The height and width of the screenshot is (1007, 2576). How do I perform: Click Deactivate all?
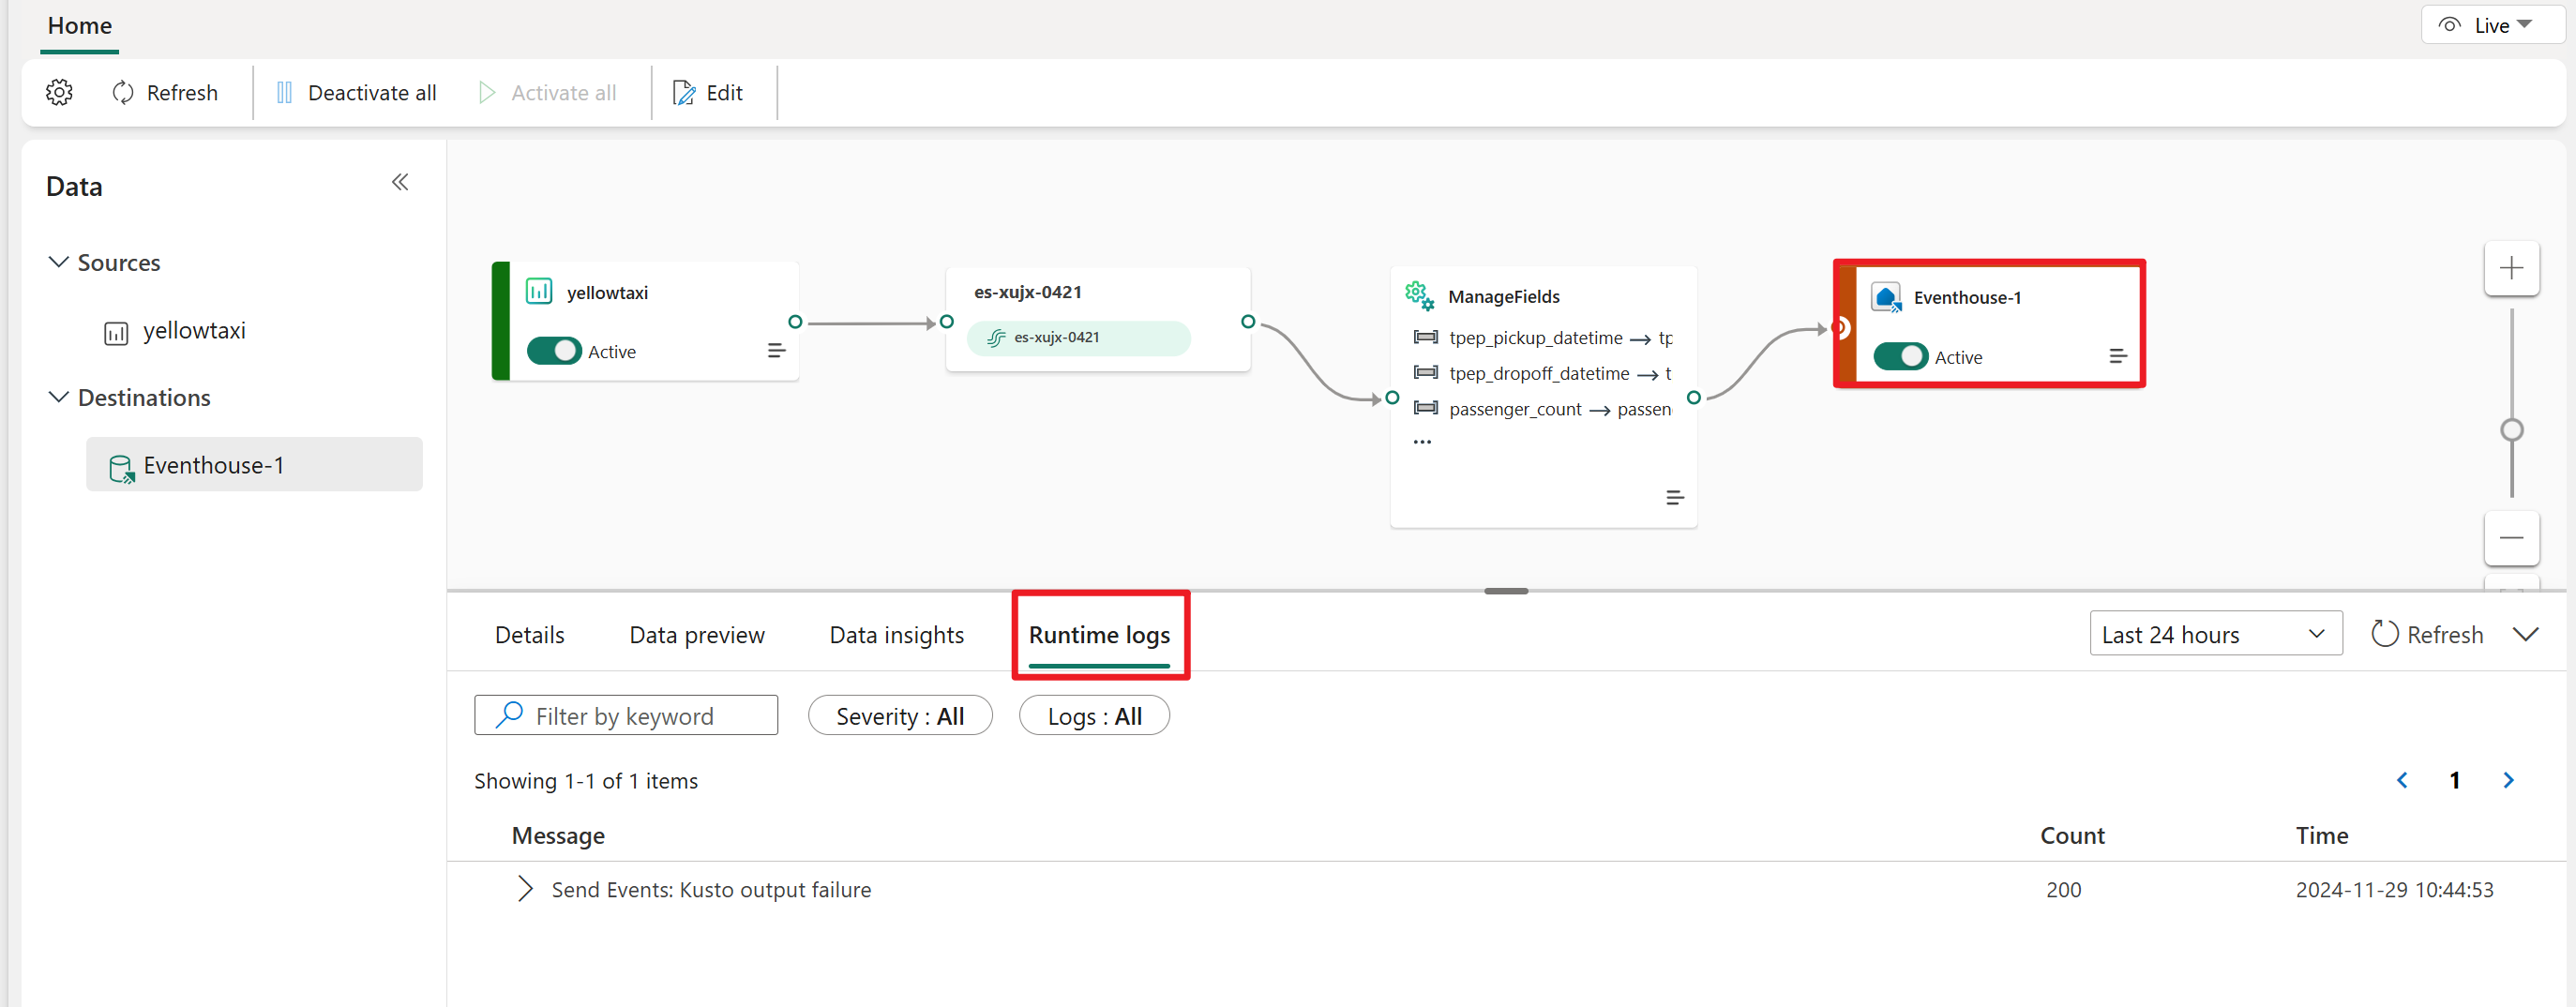[x=356, y=92]
